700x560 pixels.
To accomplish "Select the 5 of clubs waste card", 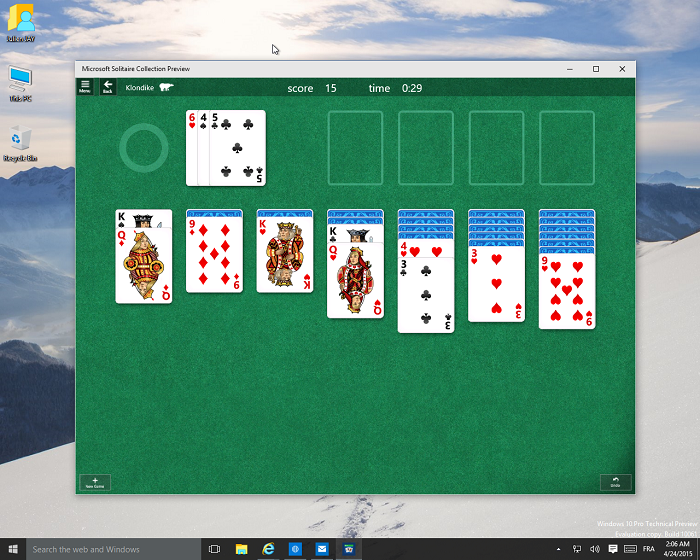I will pyautogui.click(x=238, y=148).
